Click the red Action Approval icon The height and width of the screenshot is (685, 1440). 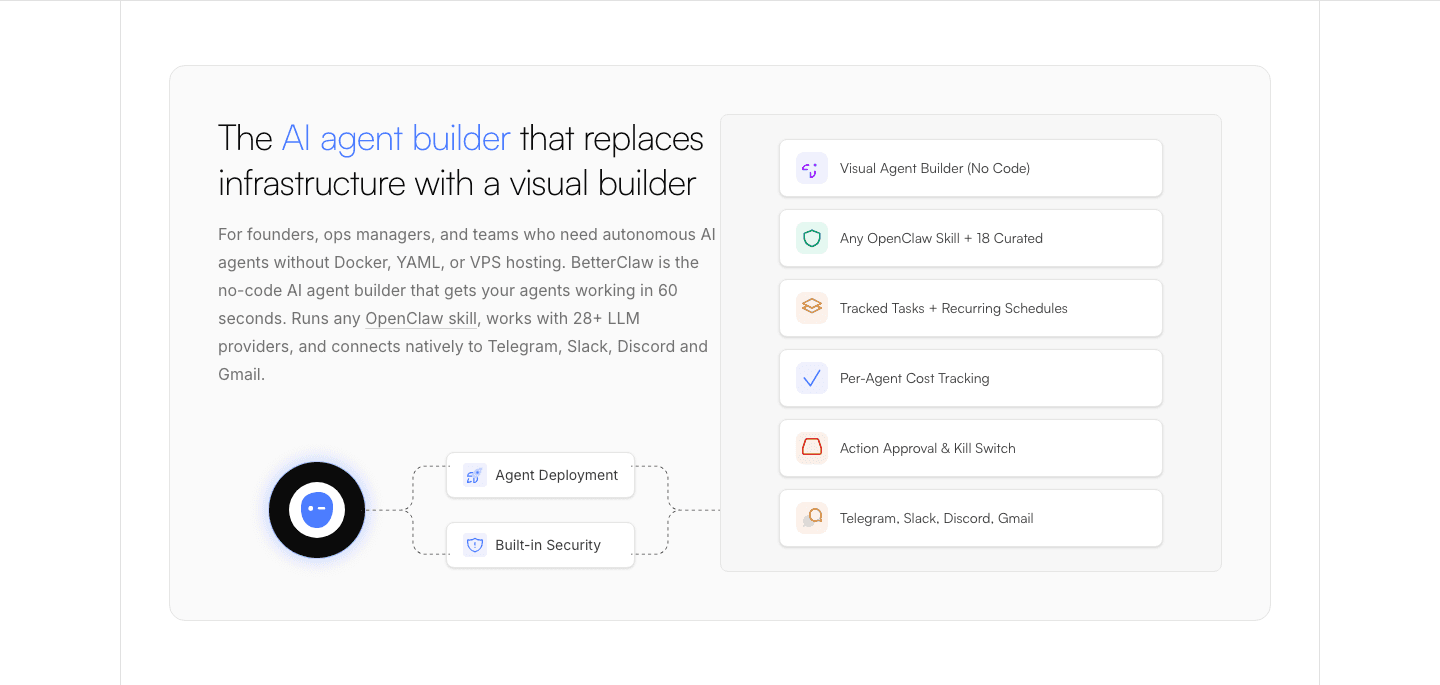click(x=812, y=448)
